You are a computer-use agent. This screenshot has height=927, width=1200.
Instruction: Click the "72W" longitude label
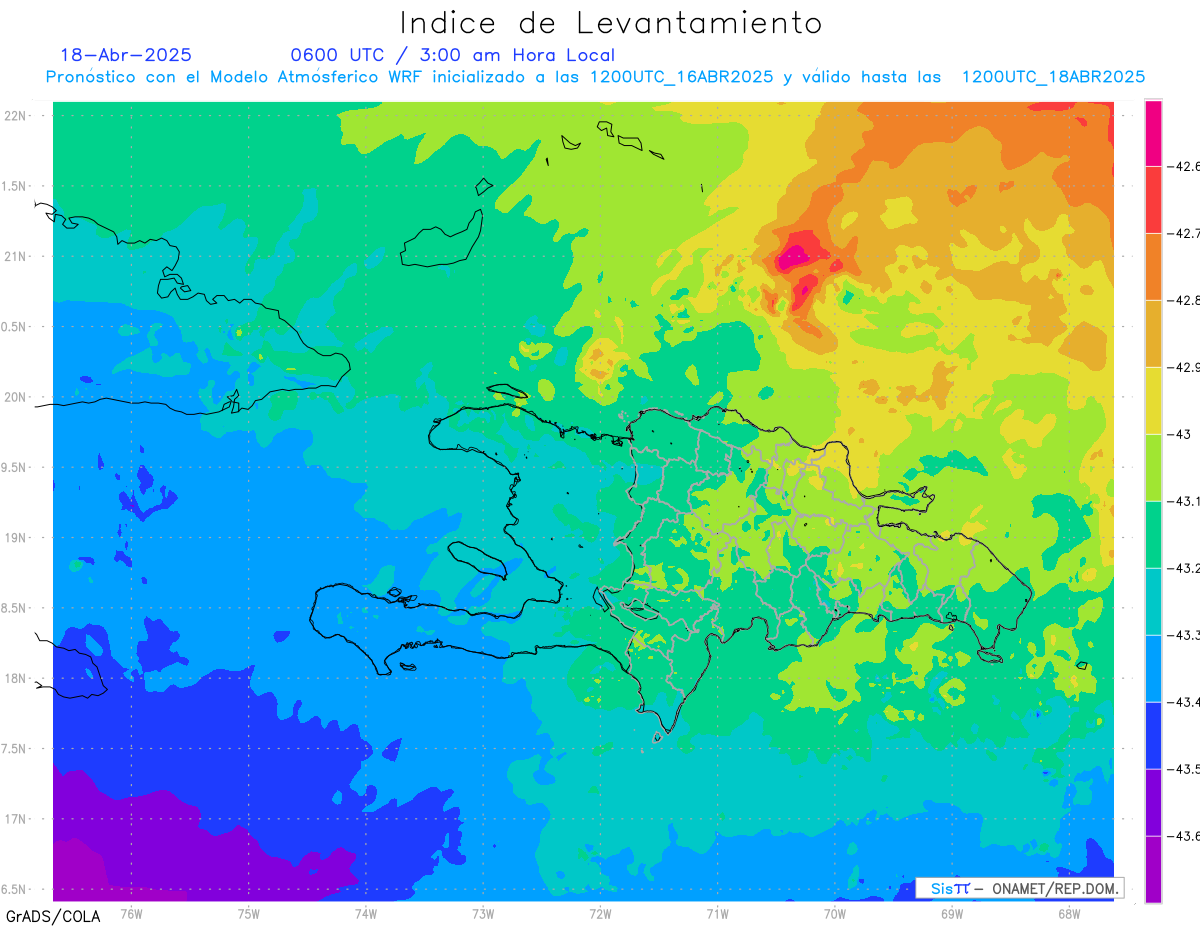point(600,912)
